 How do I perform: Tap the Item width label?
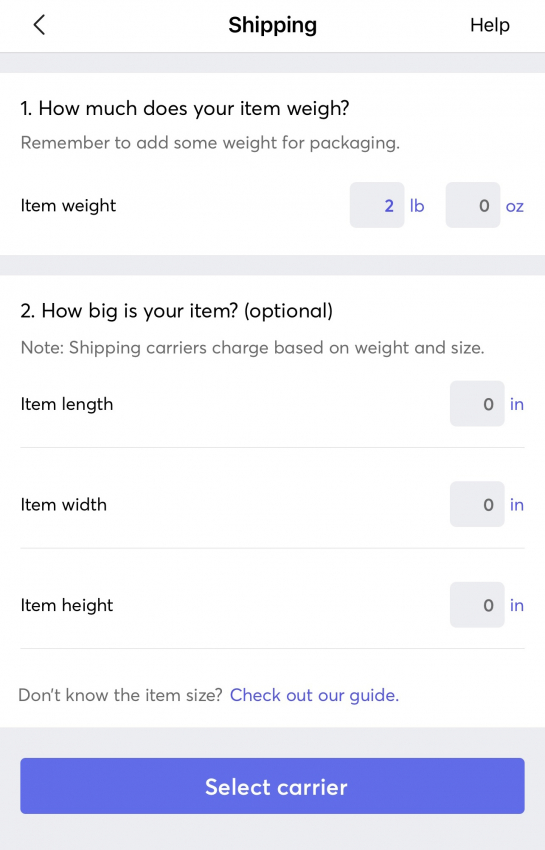point(63,505)
